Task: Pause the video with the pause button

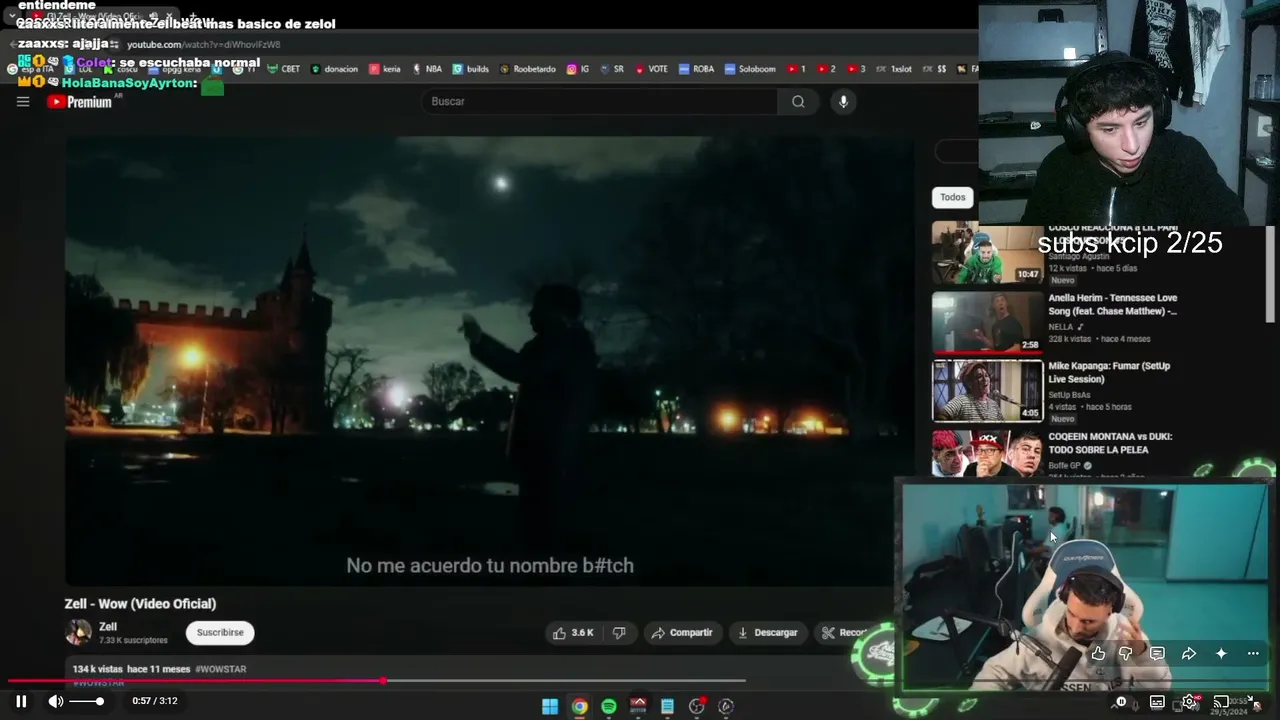Action: pyautogui.click(x=21, y=701)
